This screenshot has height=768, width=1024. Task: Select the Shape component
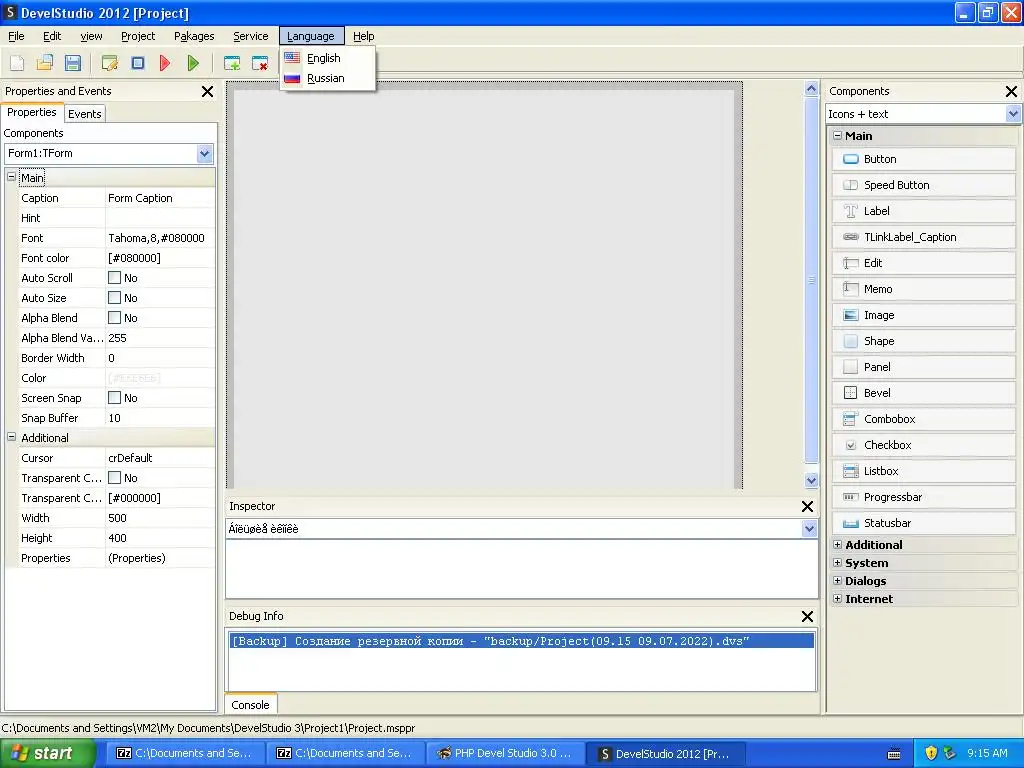[x=923, y=341]
